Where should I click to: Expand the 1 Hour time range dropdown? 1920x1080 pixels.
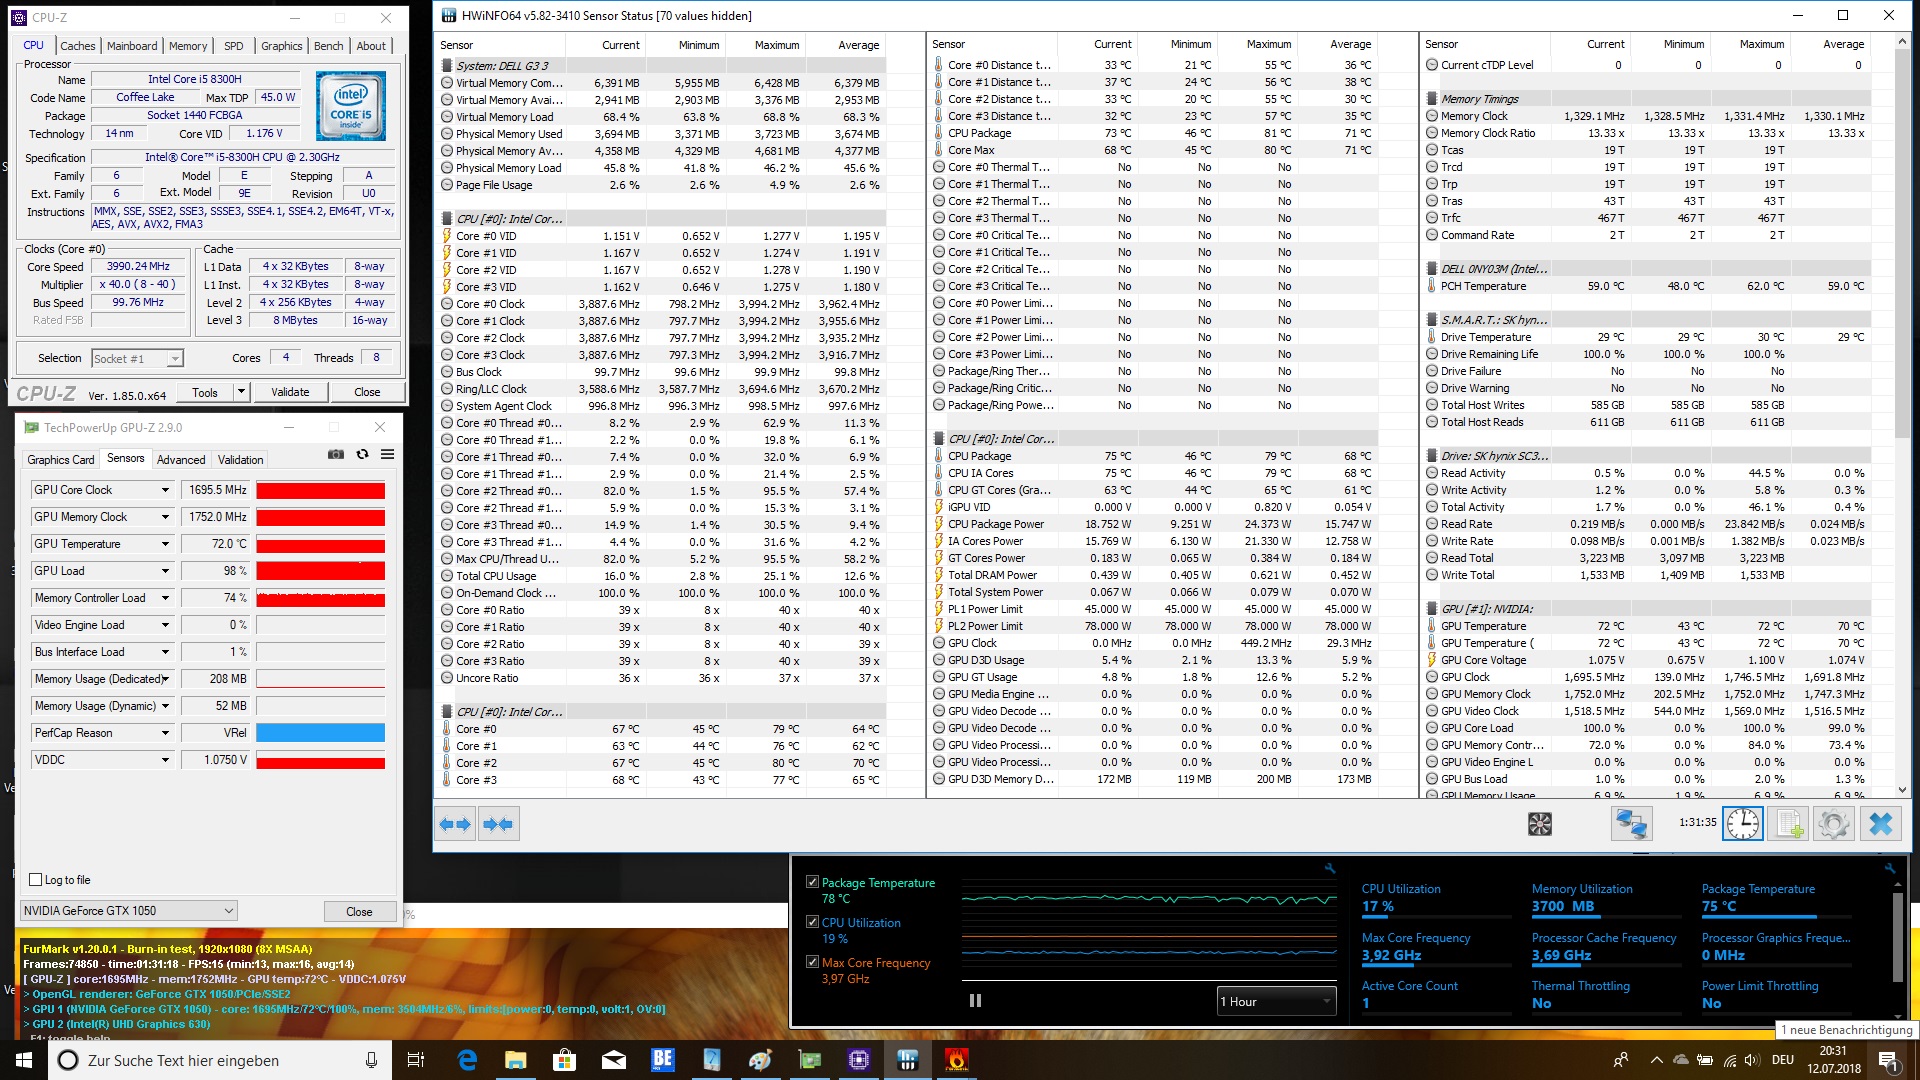tap(1276, 1001)
